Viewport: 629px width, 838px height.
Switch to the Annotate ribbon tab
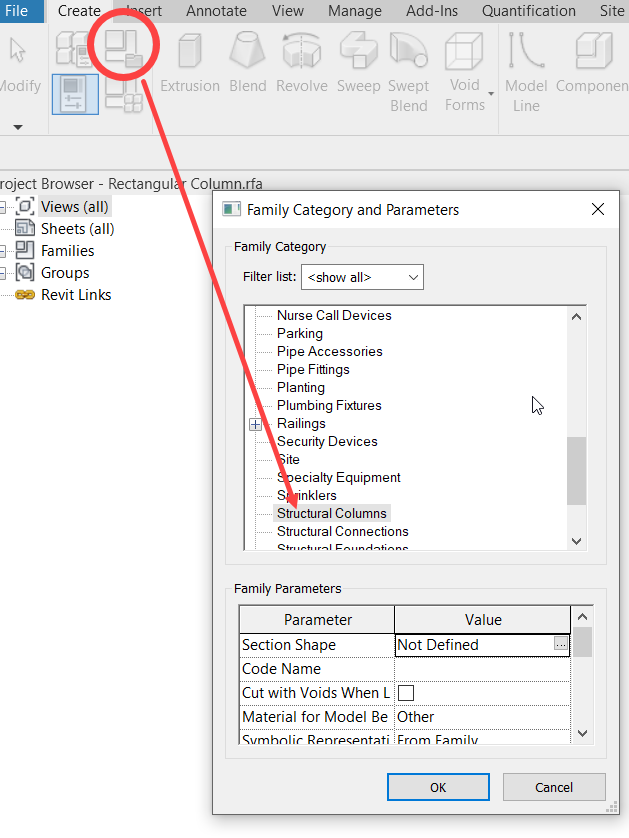point(216,11)
